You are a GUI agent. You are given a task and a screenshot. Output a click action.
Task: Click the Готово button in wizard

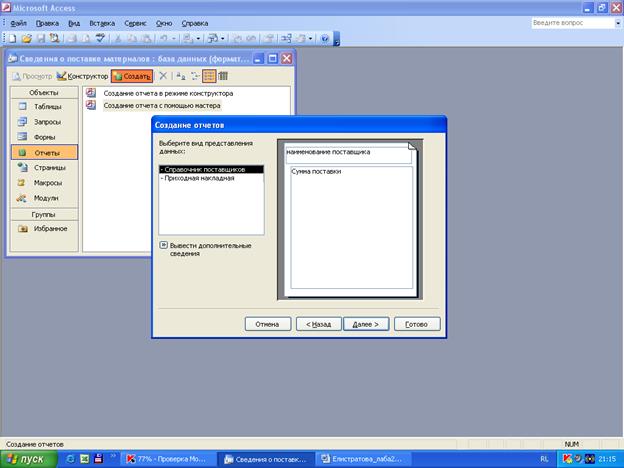click(x=417, y=324)
